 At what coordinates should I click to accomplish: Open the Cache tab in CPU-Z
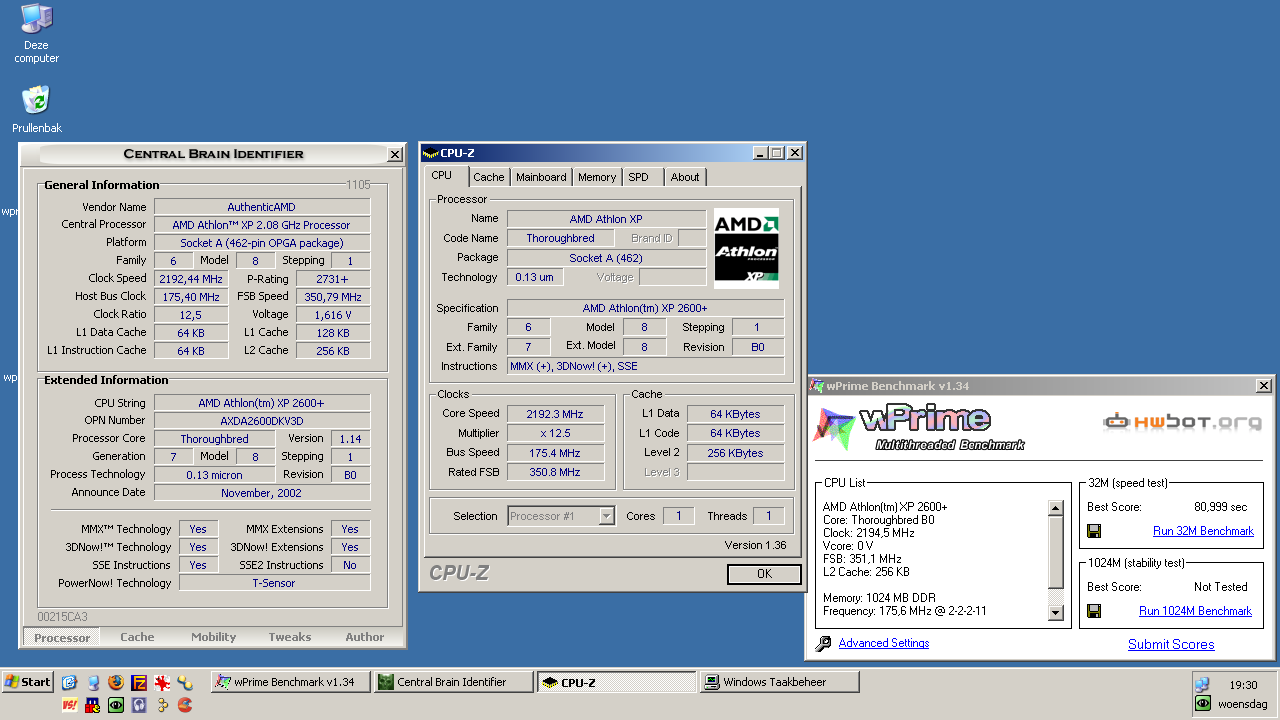coord(489,177)
